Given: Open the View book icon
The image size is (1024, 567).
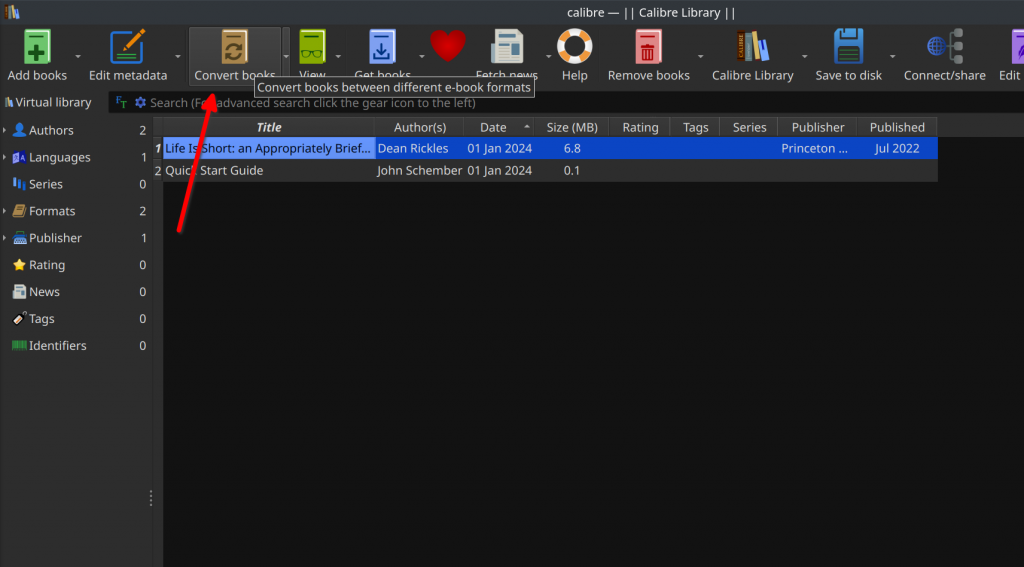Looking at the screenshot, I should pyautogui.click(x=312, y=46).
